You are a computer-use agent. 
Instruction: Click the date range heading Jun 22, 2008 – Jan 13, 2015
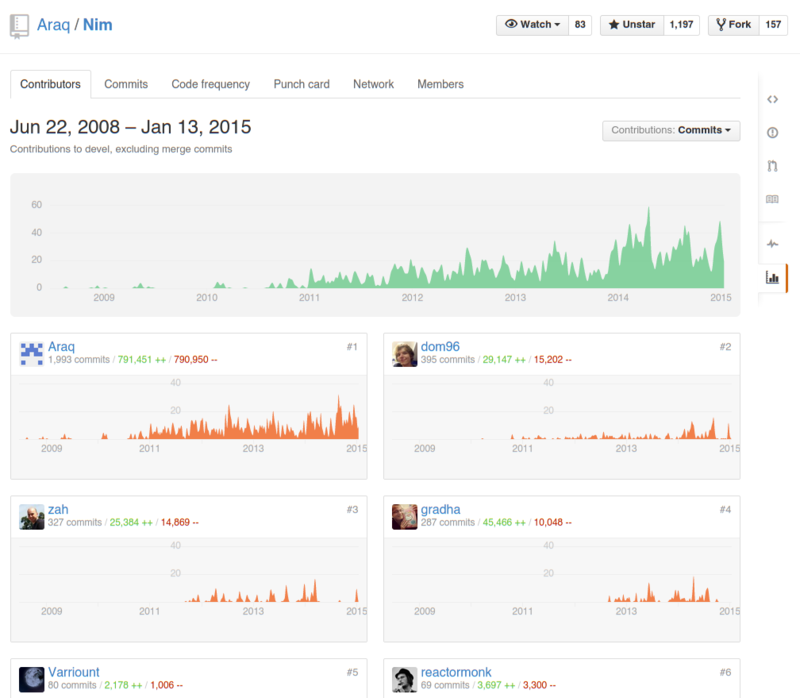pyautogui.click(x=131, y=127)
